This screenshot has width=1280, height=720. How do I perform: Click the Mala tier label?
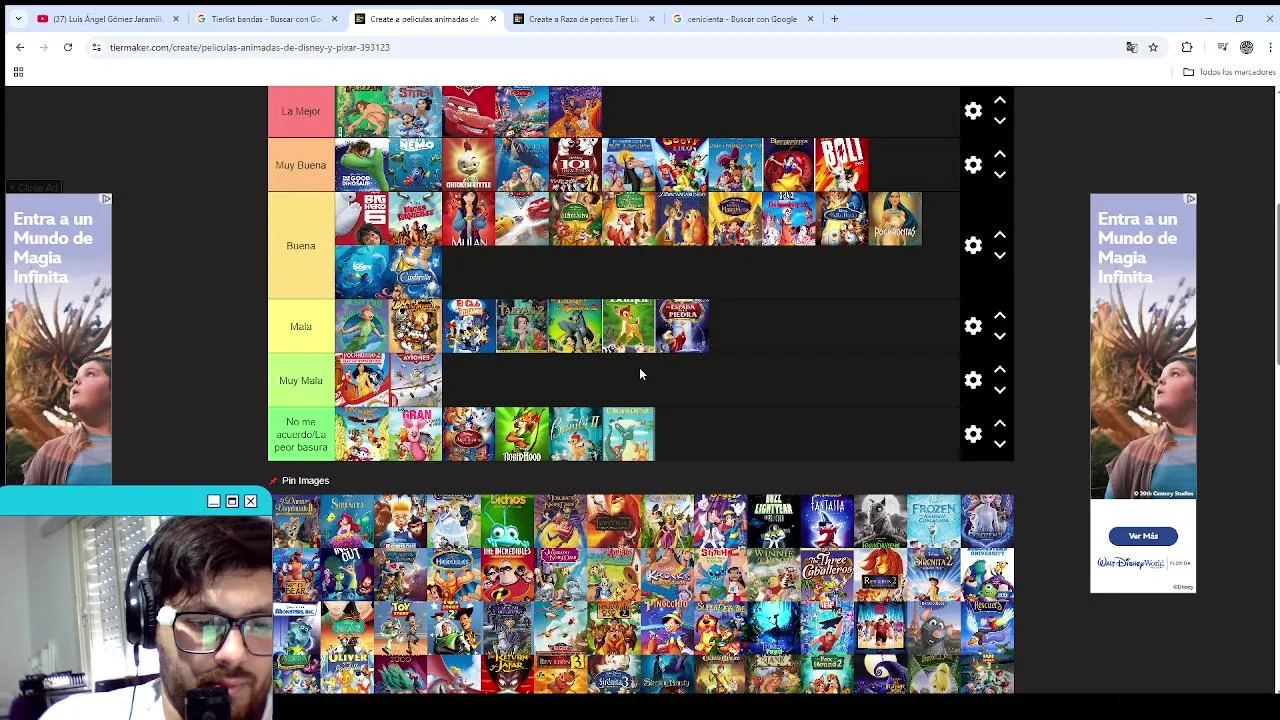pyautogui.click(x=301, y=326)
